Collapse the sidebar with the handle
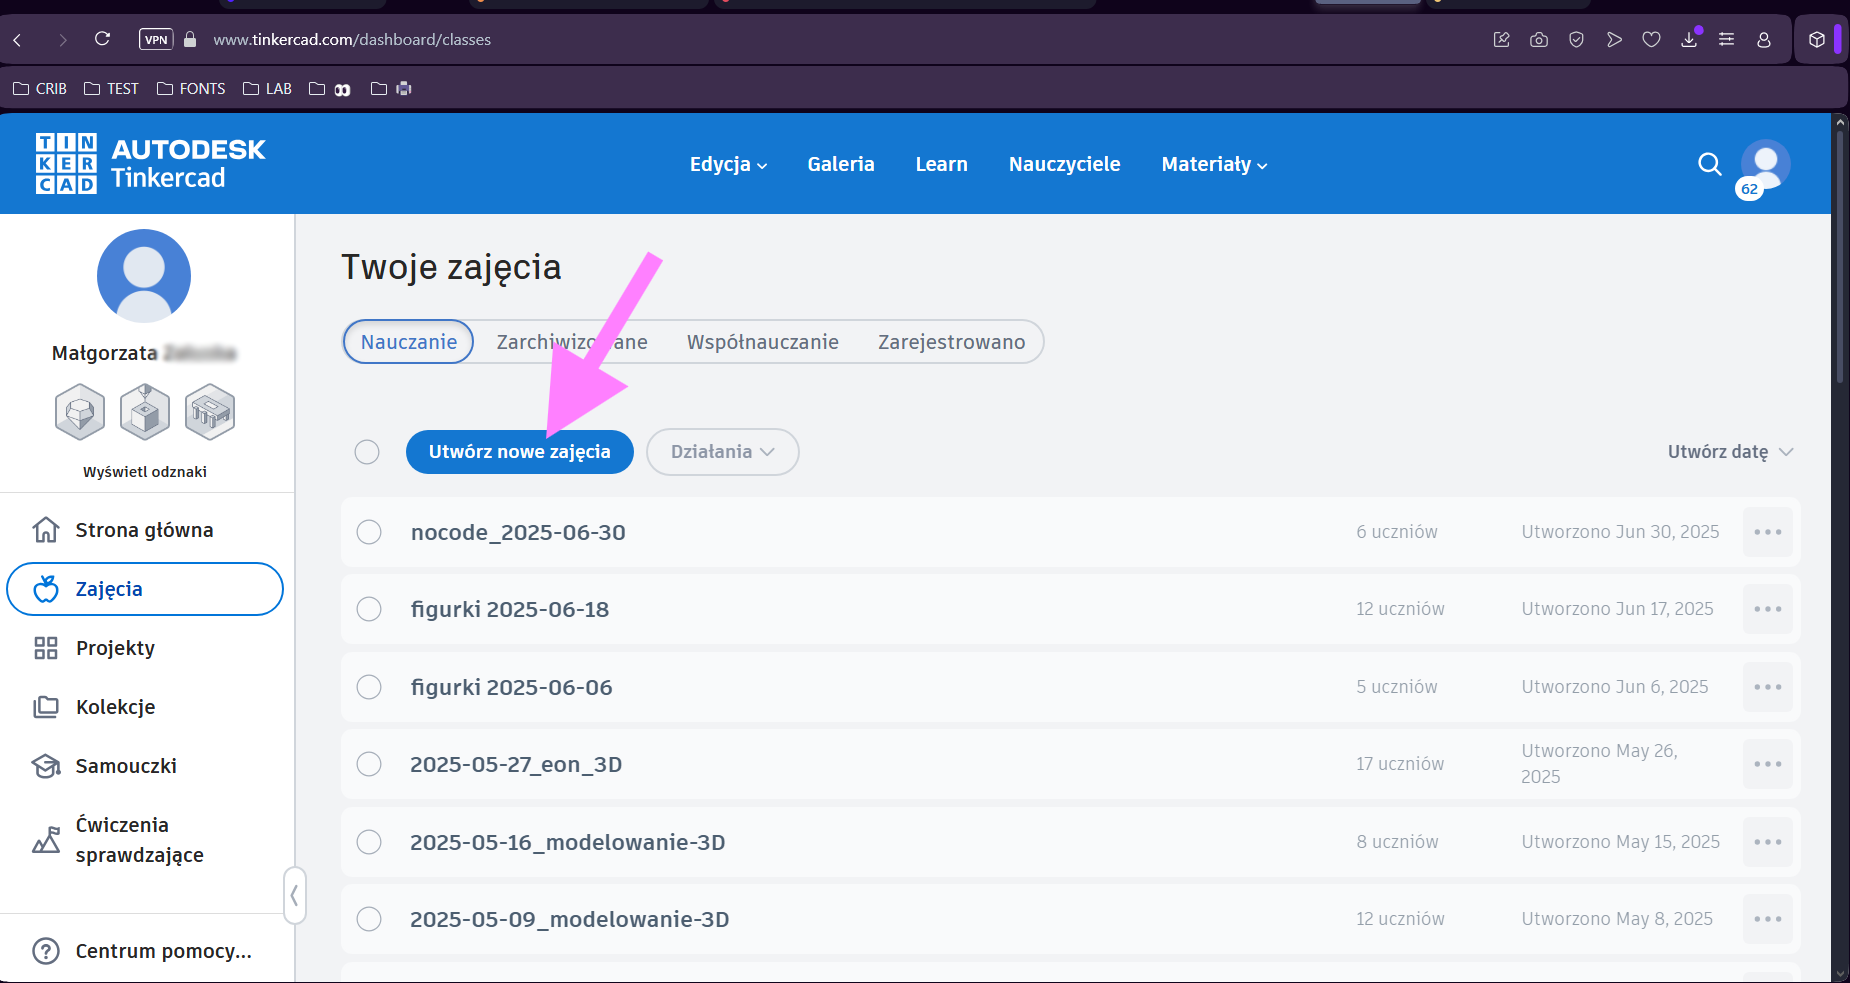The image size is (1850, 983). 294,895
